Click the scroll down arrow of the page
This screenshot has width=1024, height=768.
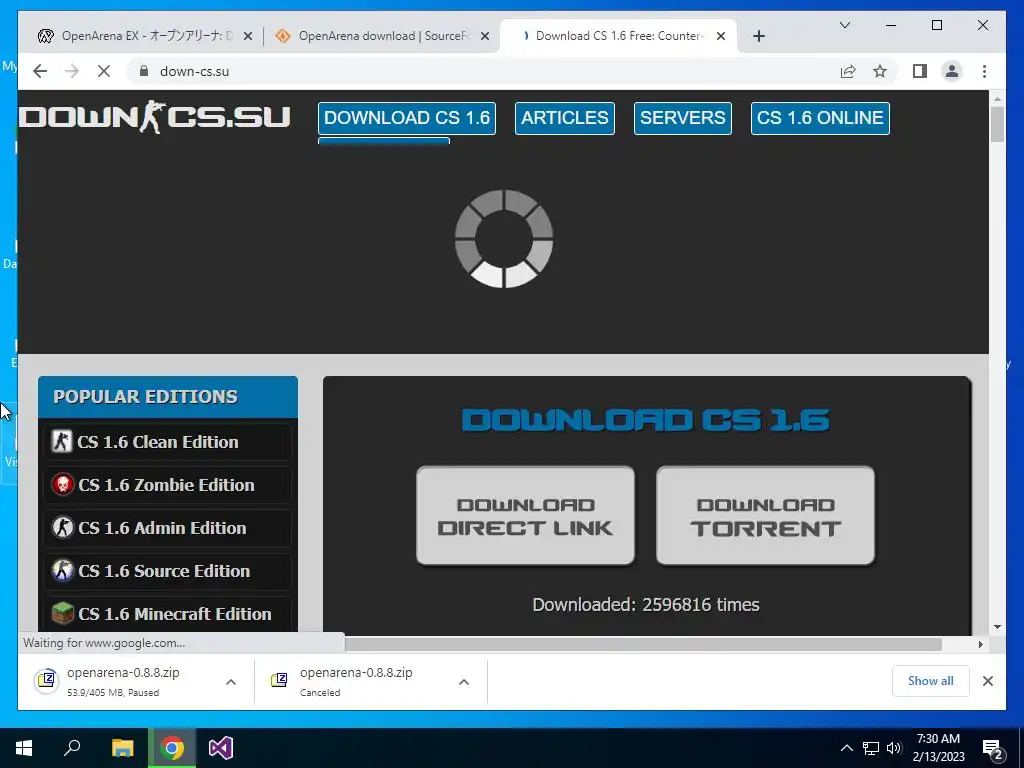(997, 627)
